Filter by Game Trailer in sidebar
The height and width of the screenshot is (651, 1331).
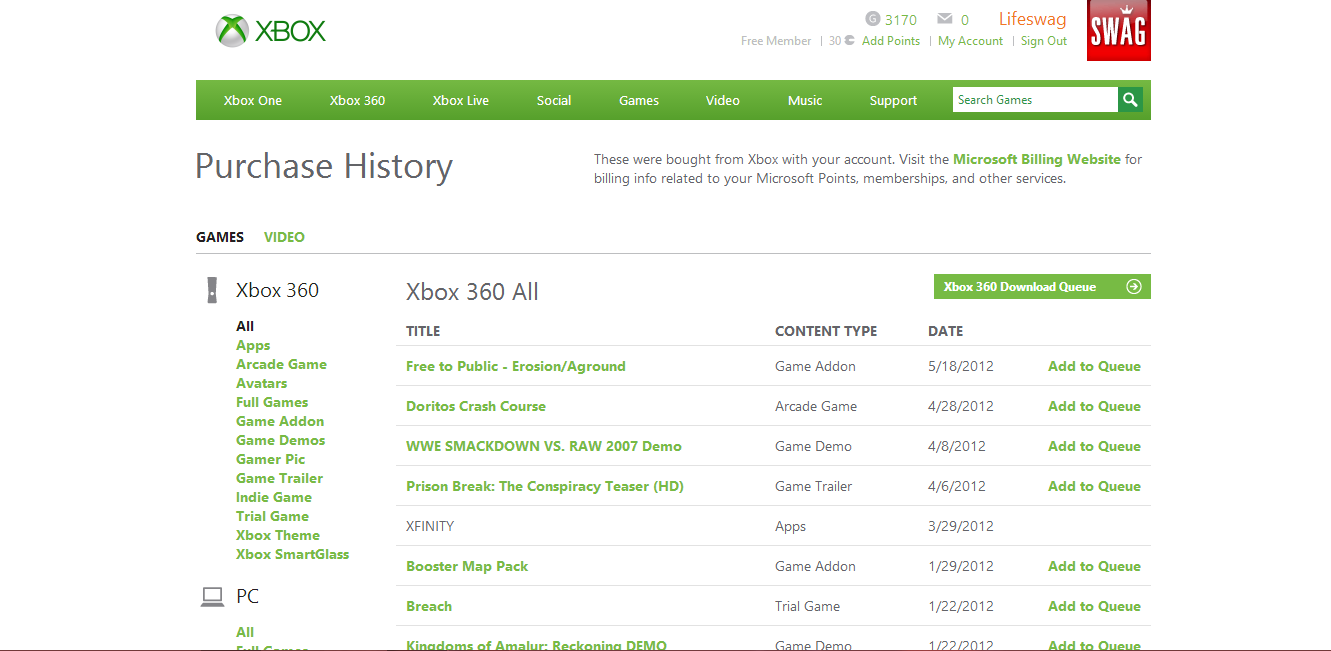click(x=279, y=478)
